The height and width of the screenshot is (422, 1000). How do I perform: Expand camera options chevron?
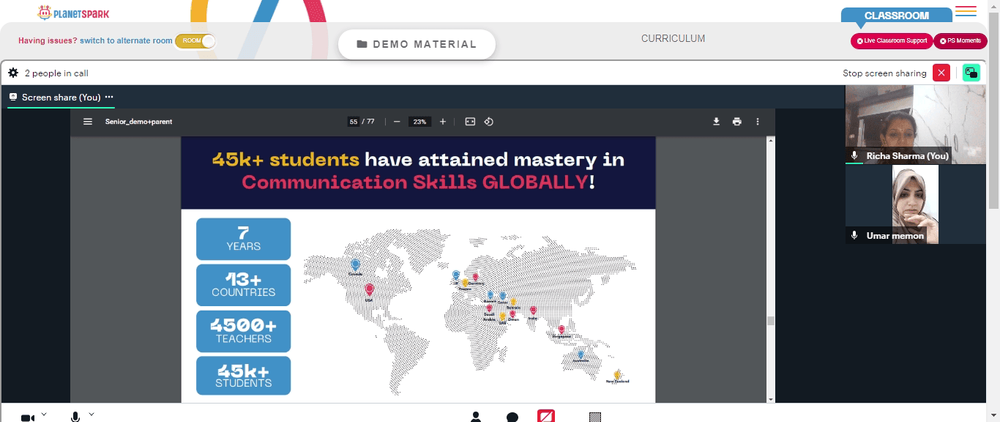click(44, 414)
